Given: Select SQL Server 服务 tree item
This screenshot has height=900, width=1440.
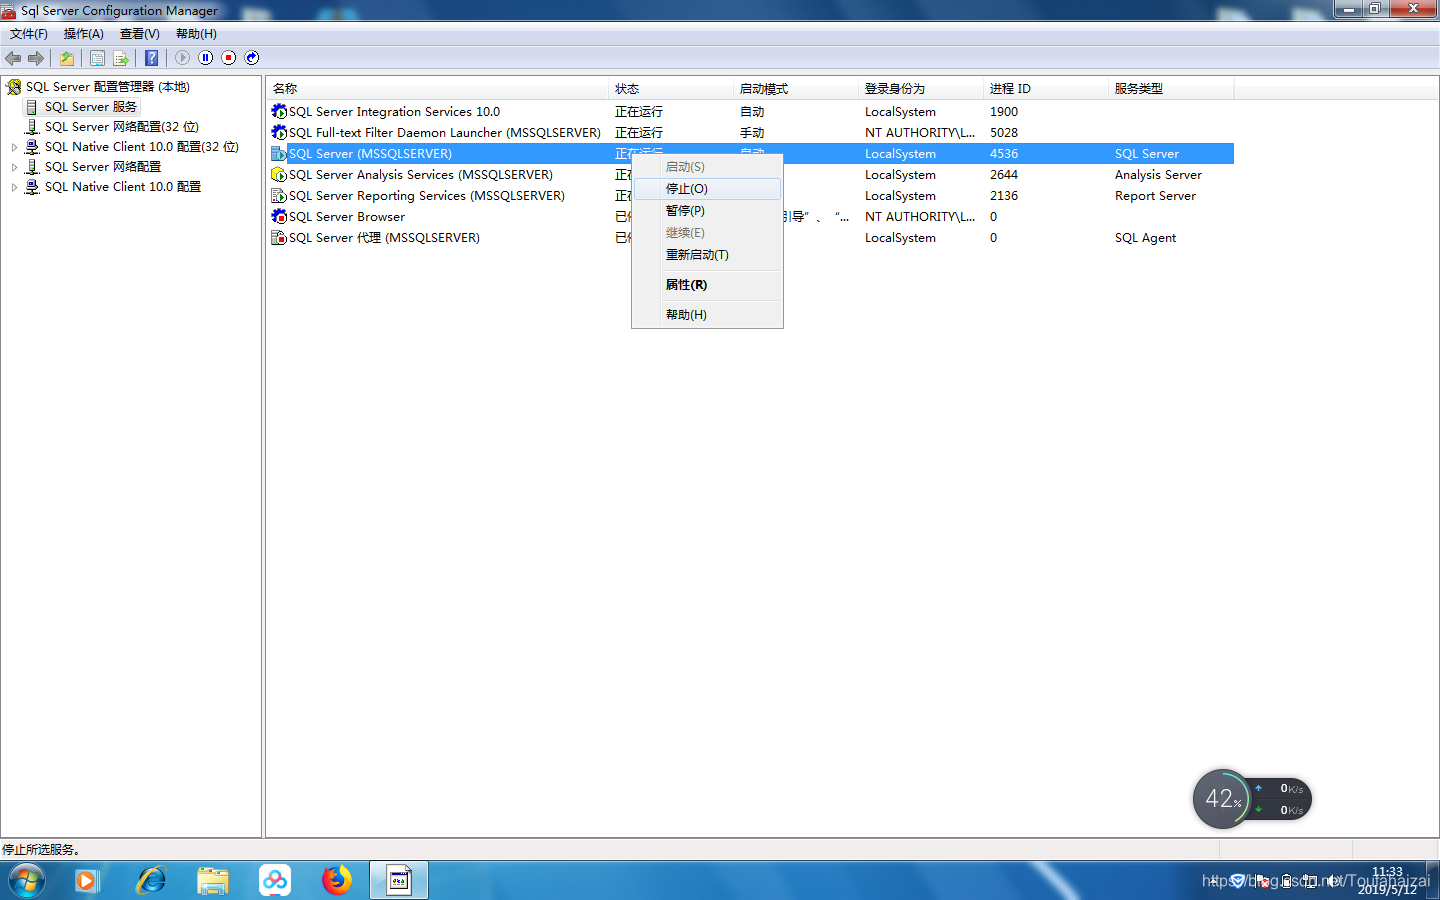Looking at the screenshot, I should point(91,107).
